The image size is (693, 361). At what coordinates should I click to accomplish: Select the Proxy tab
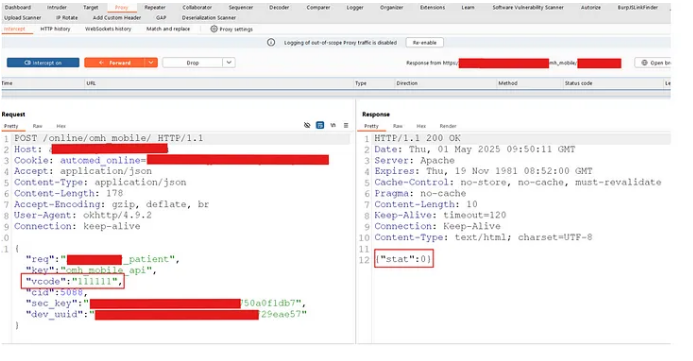click(x=122, y=8)
